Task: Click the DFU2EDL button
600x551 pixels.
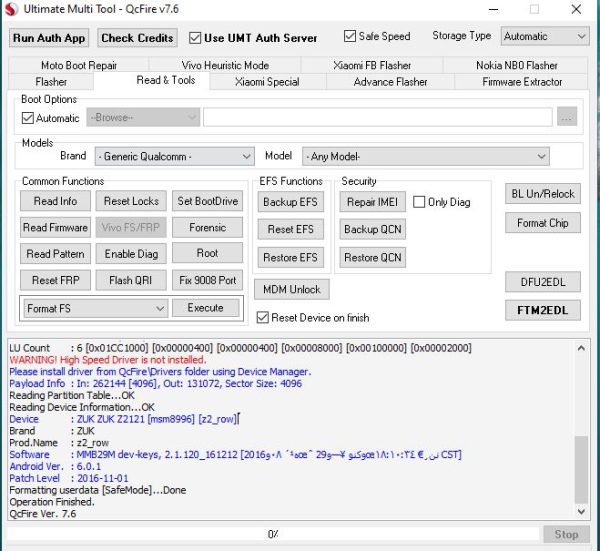Action: (x=543, y=282)
